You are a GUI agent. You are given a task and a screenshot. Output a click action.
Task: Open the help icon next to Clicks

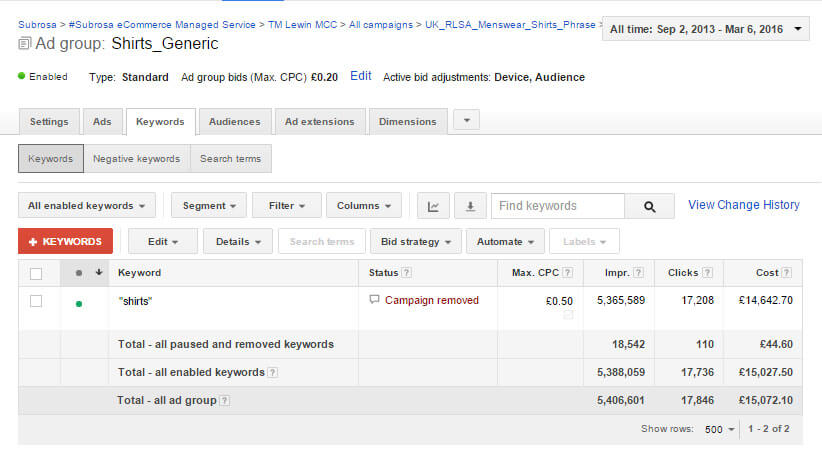[707, 273]
